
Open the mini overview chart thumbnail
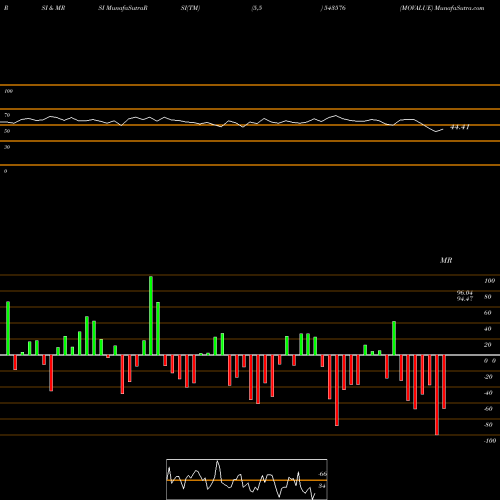click(x=247, y=479)
